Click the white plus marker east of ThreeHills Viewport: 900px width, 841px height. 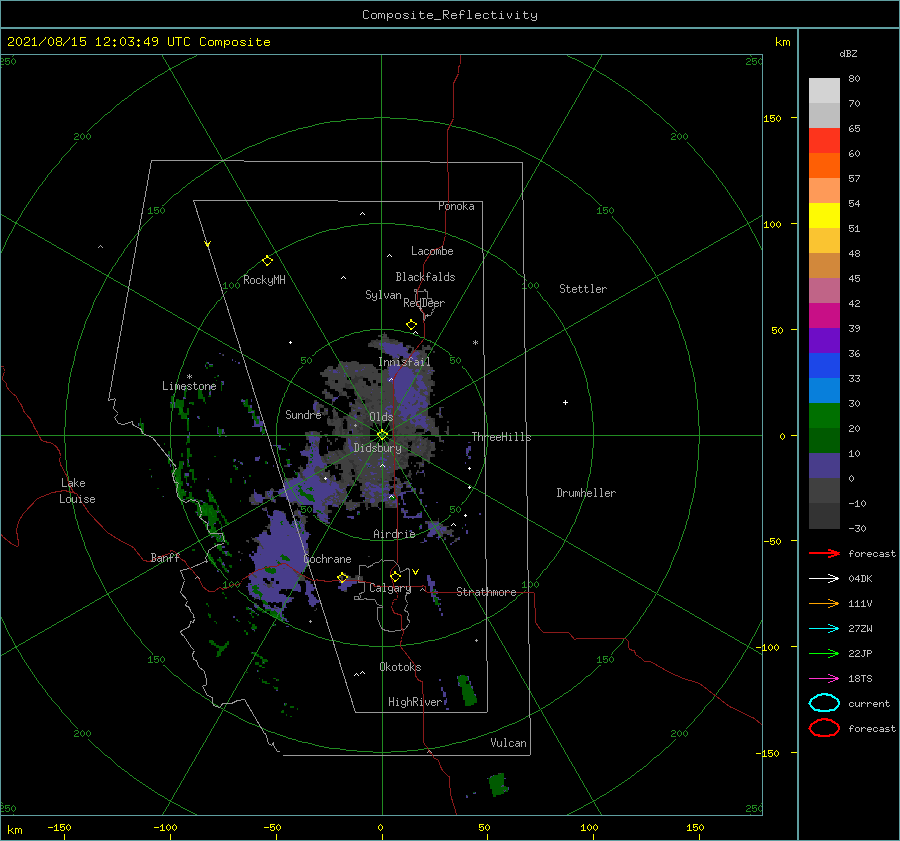[565, 402]
